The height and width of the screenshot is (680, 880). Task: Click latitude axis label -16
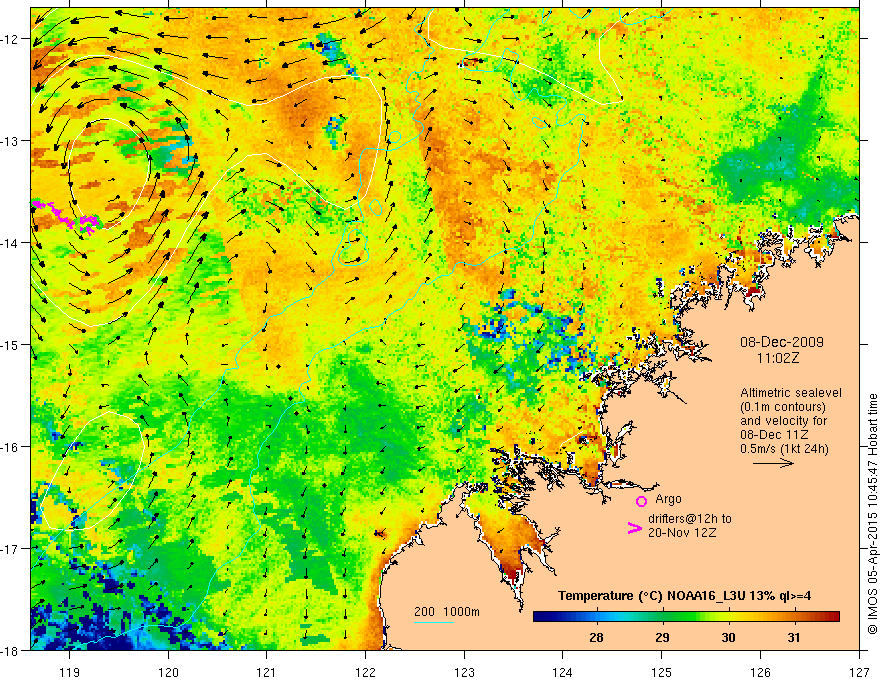tap(10, 447)
